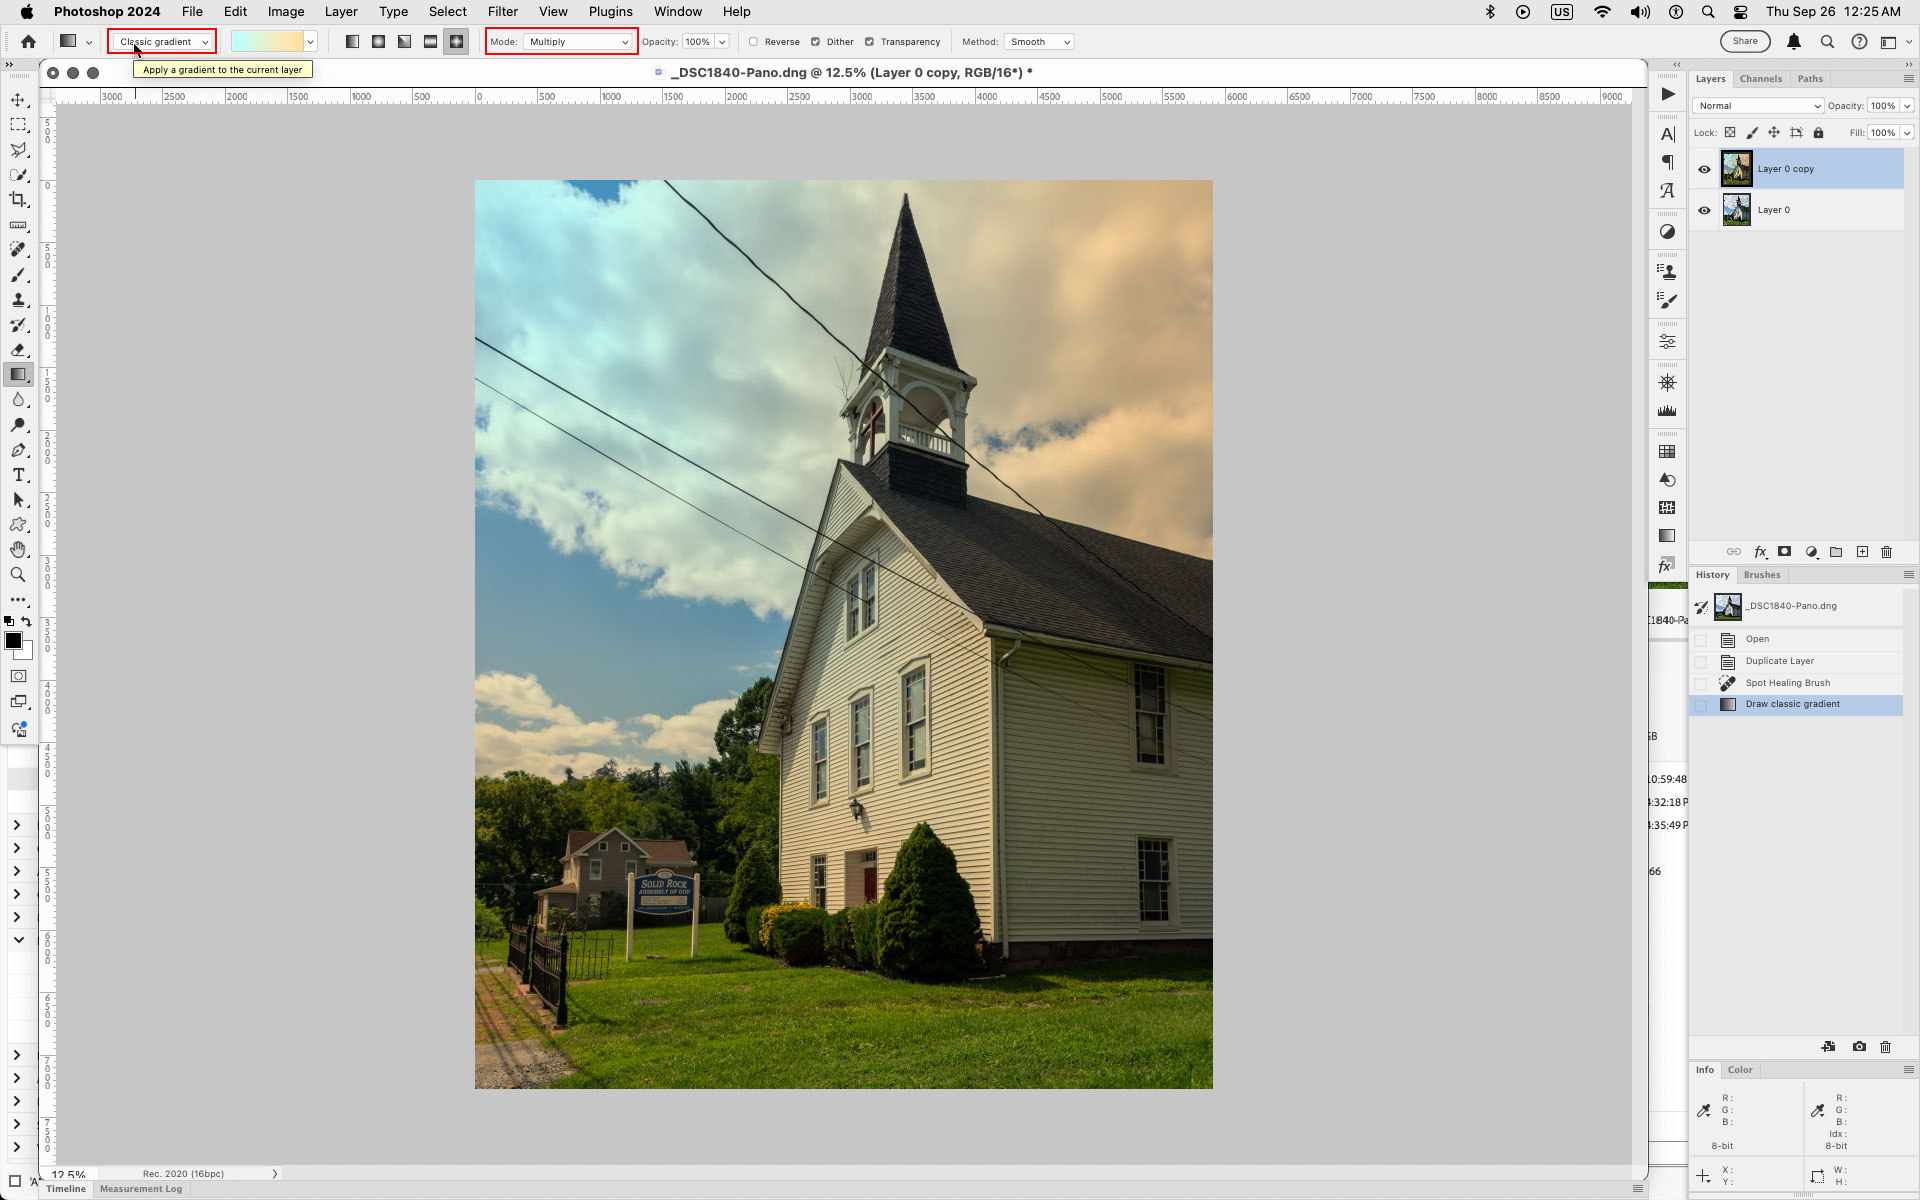Select the Crop tool

18,200
